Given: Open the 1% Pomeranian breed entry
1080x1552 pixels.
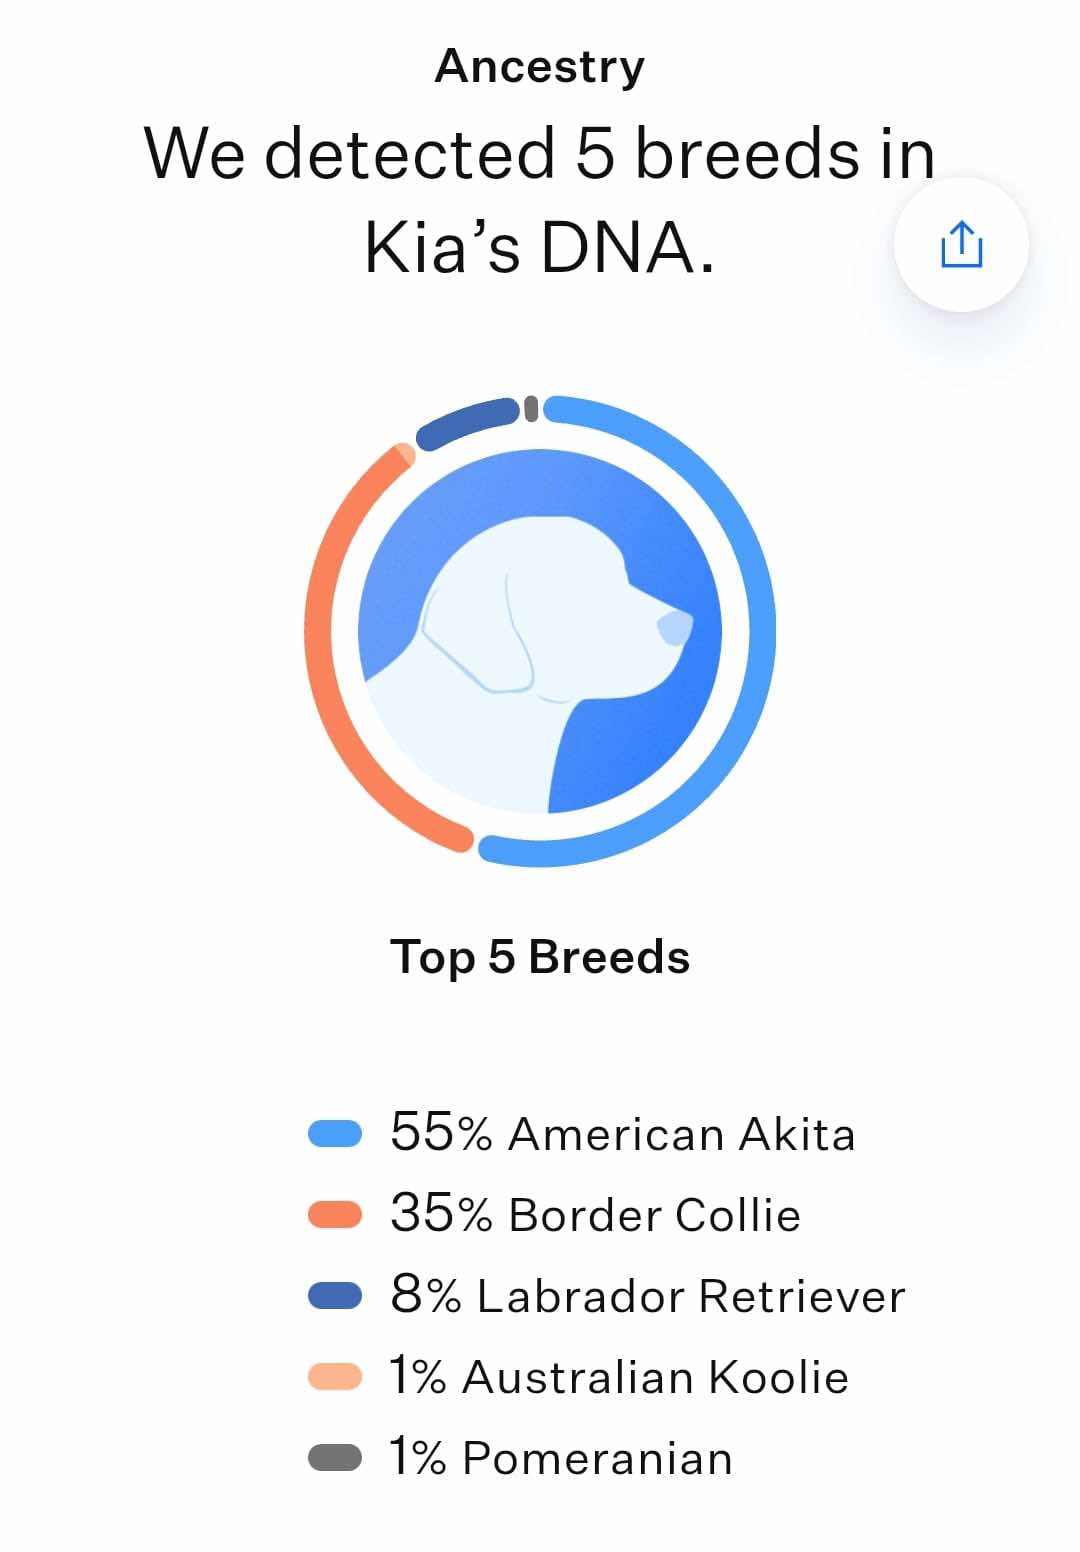Looking at the screenshot, I should [x=521, y=1457].
